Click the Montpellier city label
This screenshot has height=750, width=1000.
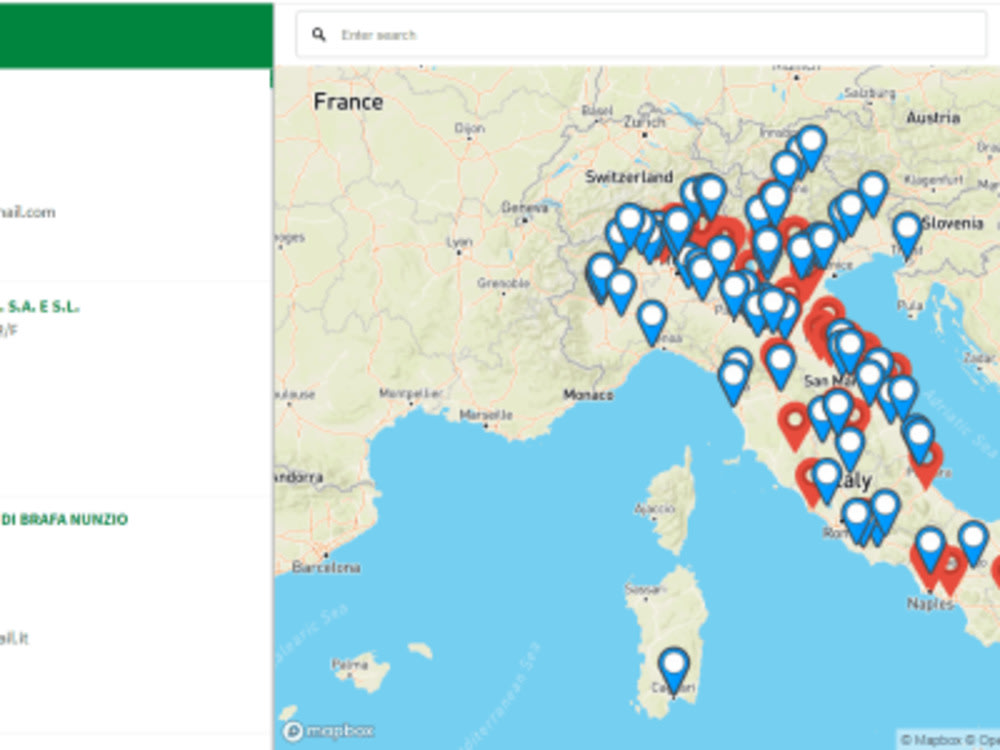411,393
